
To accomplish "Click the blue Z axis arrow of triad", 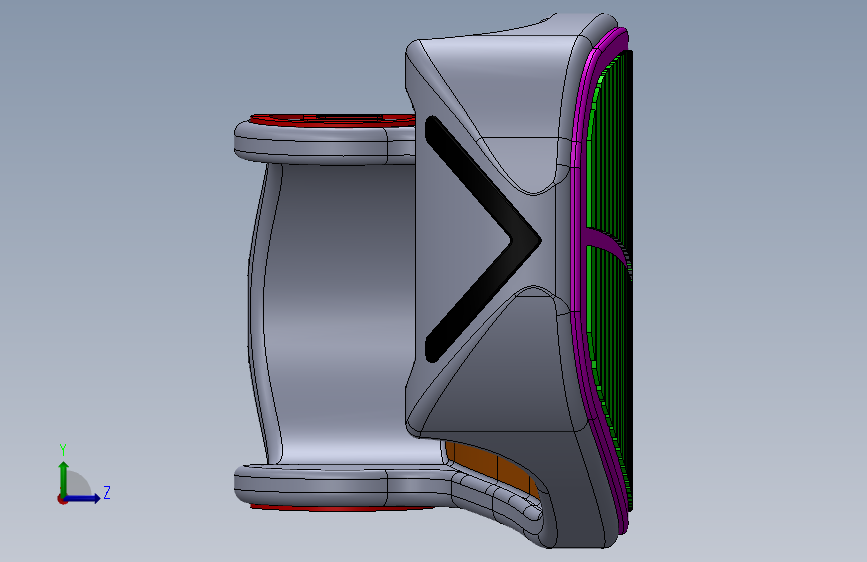I will [x=84, y=498].
